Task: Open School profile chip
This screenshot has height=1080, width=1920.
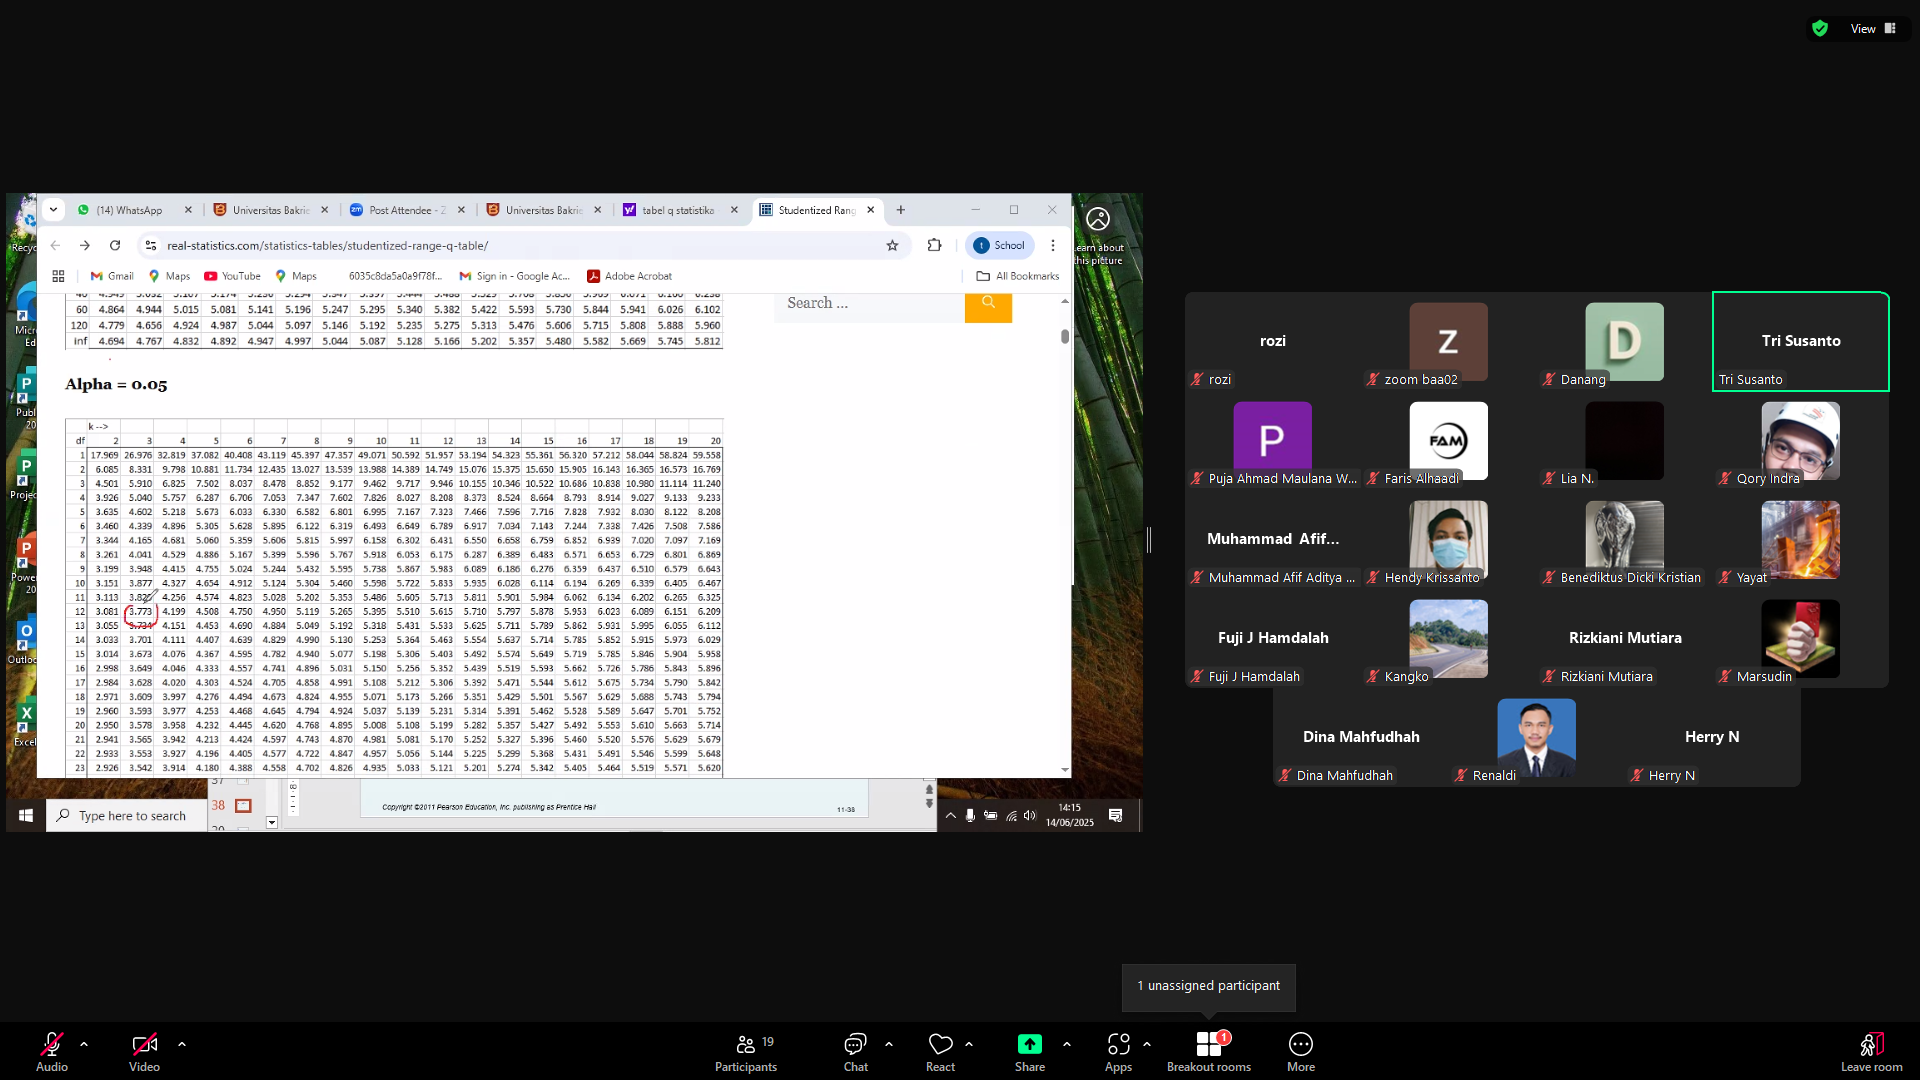Action: point(1000,245)
